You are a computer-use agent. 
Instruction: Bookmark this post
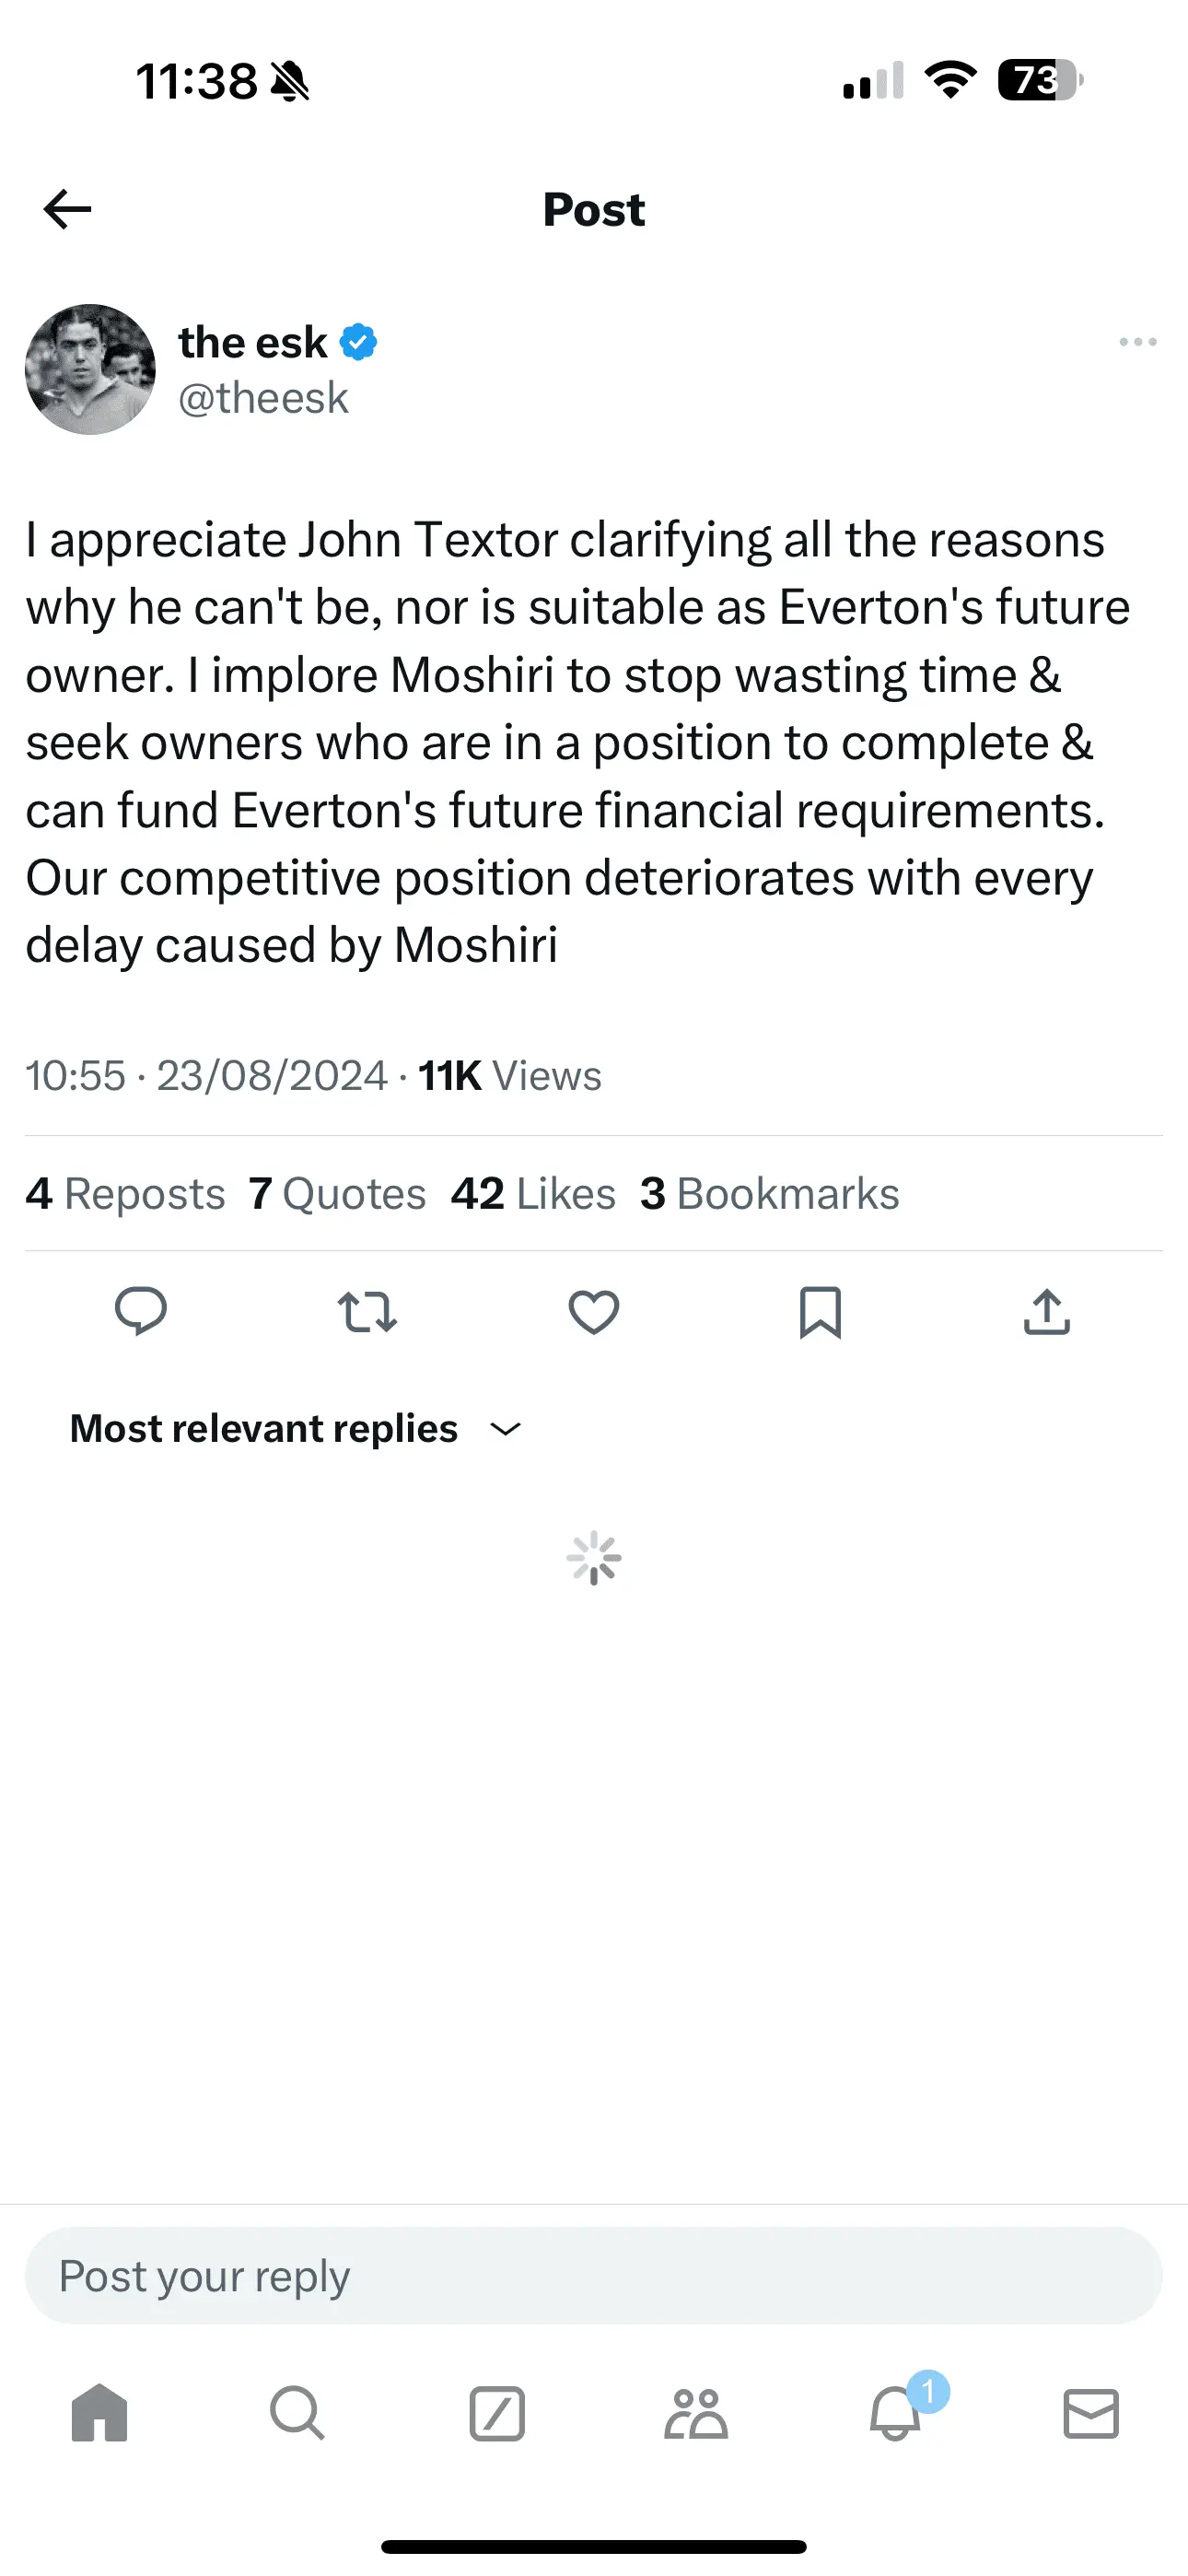[820, 1311]
